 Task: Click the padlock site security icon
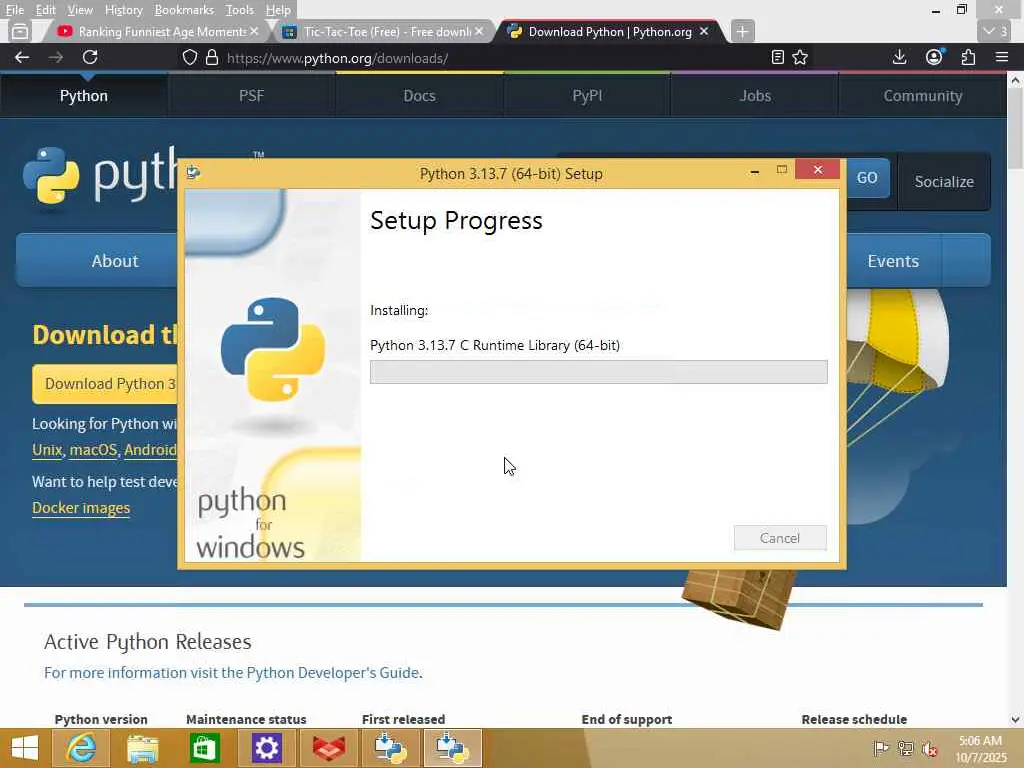coord(212,57)
